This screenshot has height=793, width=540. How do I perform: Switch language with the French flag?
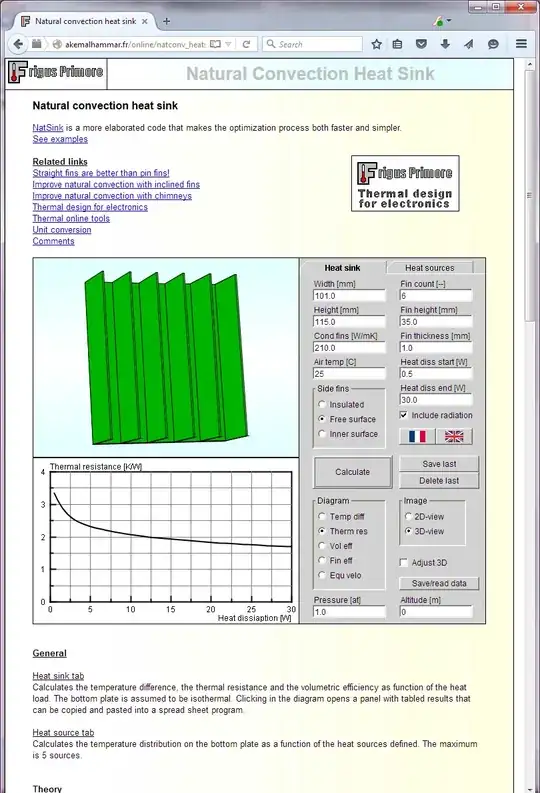[x=417, y=436]
